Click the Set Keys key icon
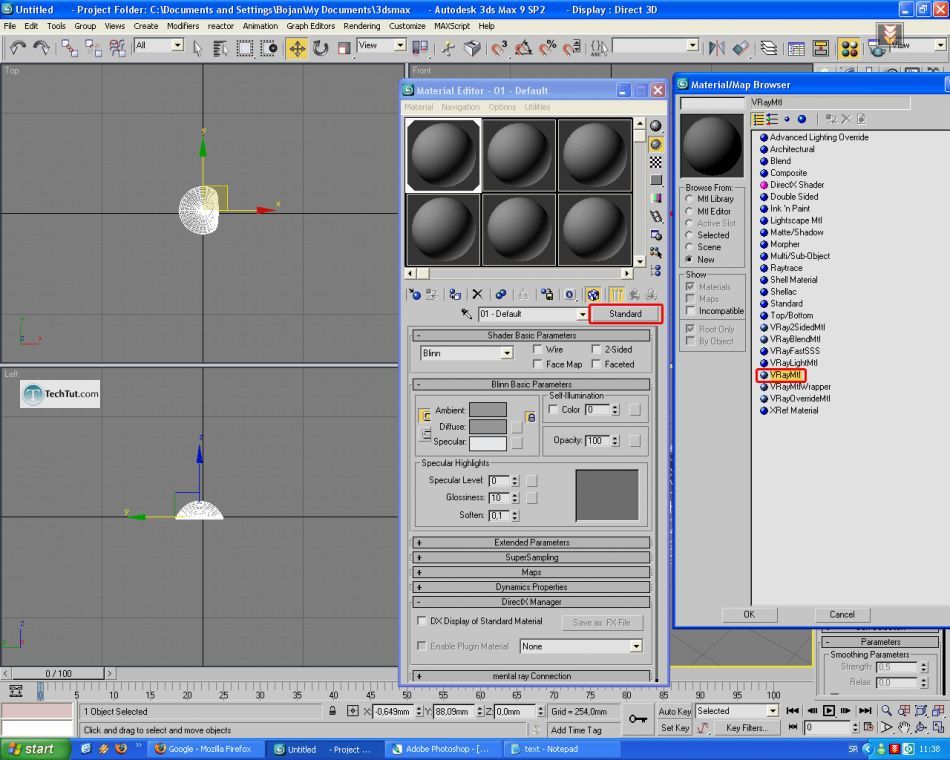The width and height of the screenshot is (950, 760). point(637,719)
